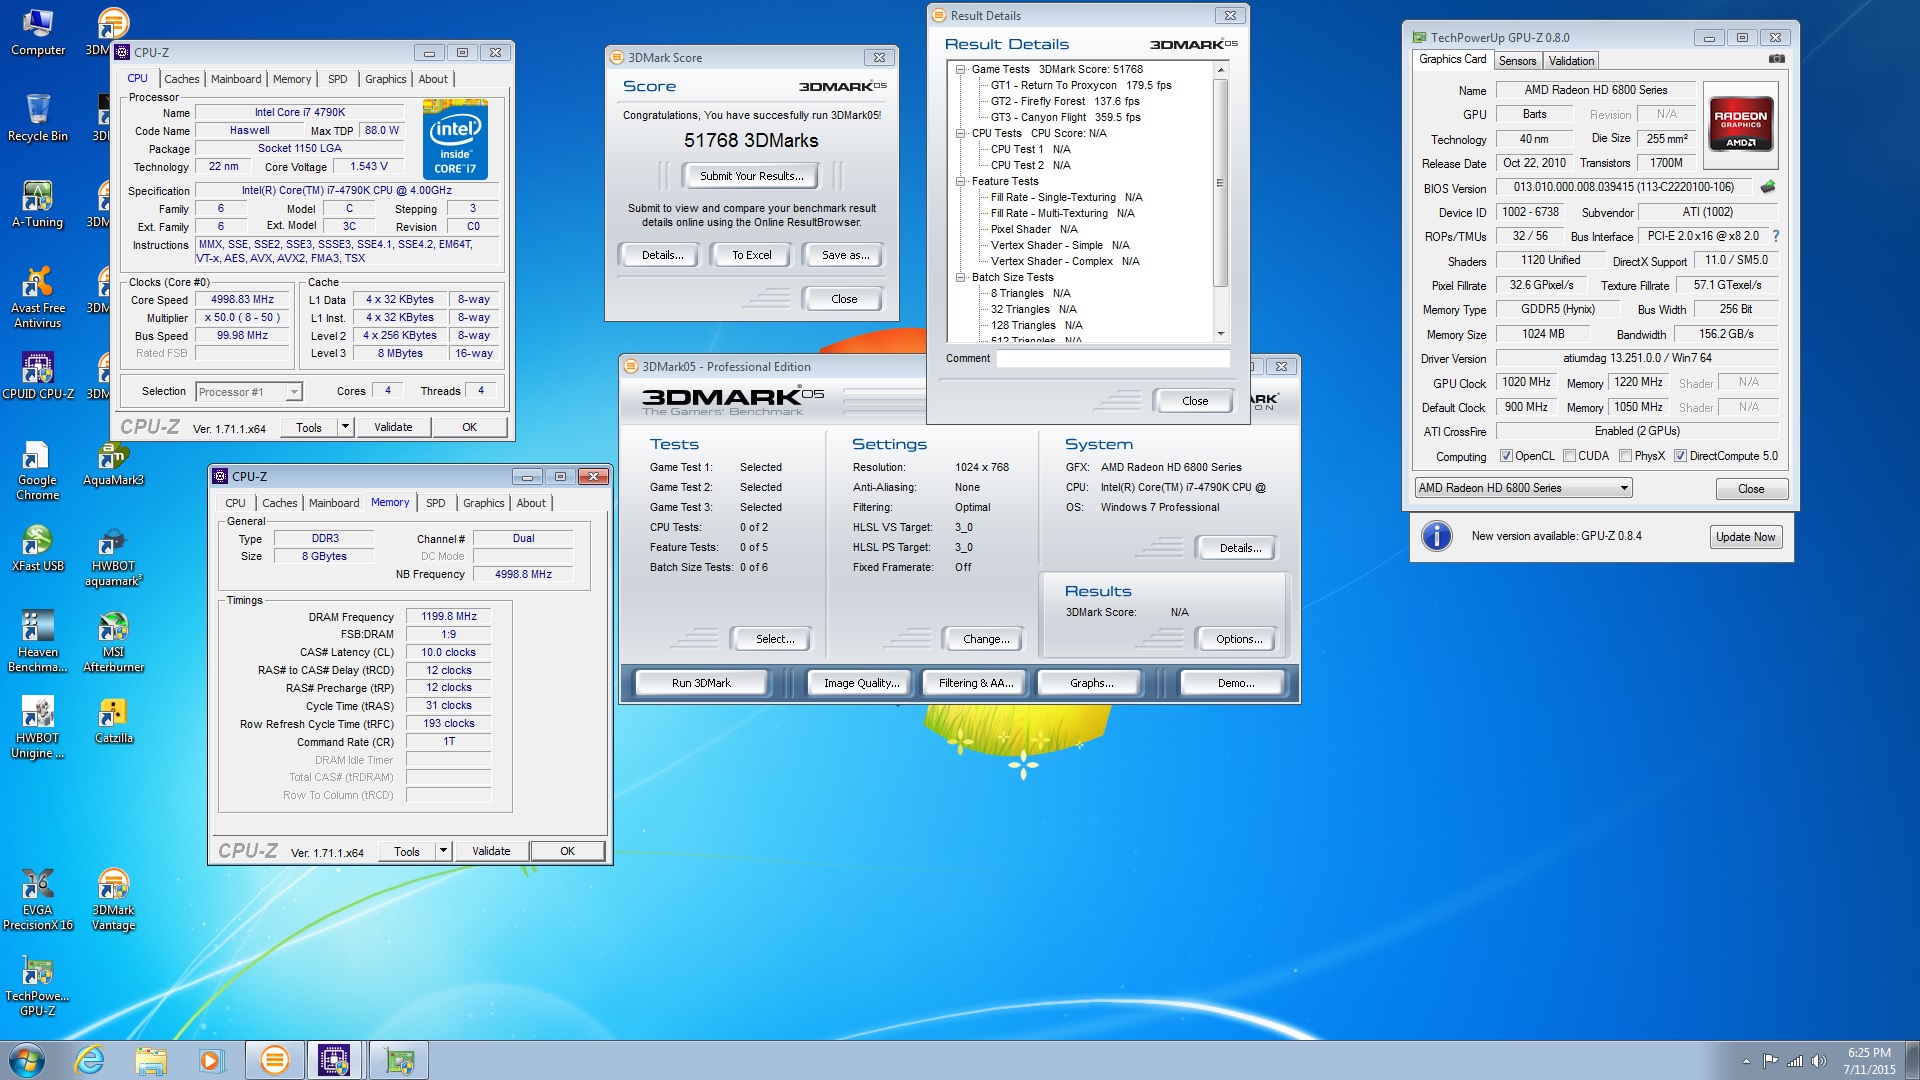The image size is (1920, 1080).
Task: Launch HWBOT aquamark3 desktop shortcut
Action: 113,555
